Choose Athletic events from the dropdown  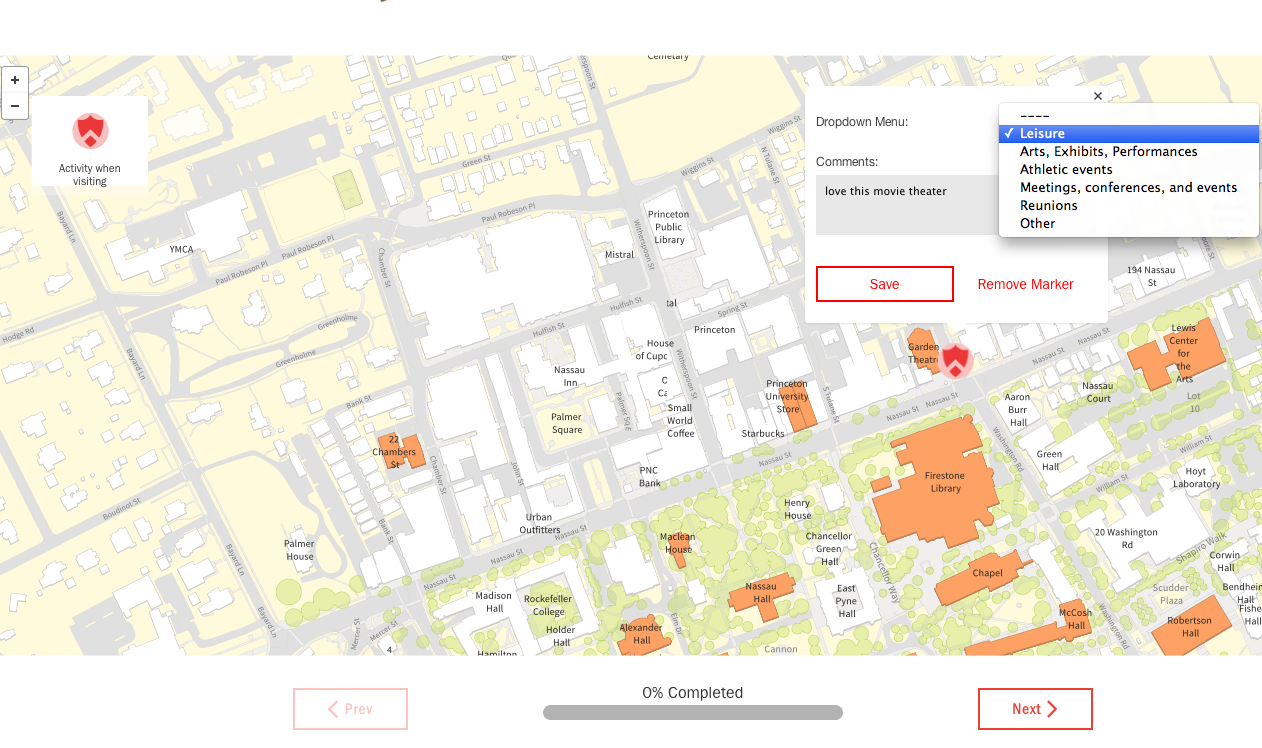(x=1066, y=170)
